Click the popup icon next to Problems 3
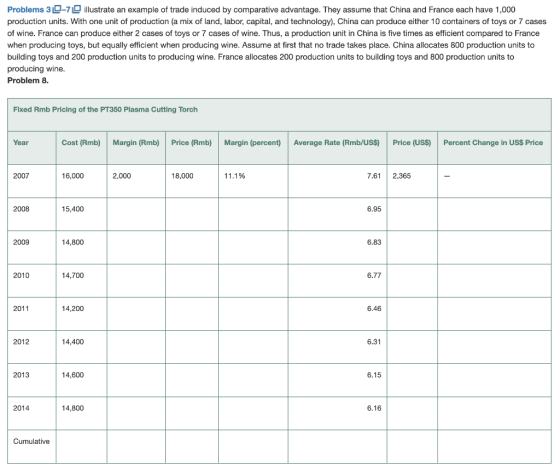This screenshot has width=560, height=468. 56,9
